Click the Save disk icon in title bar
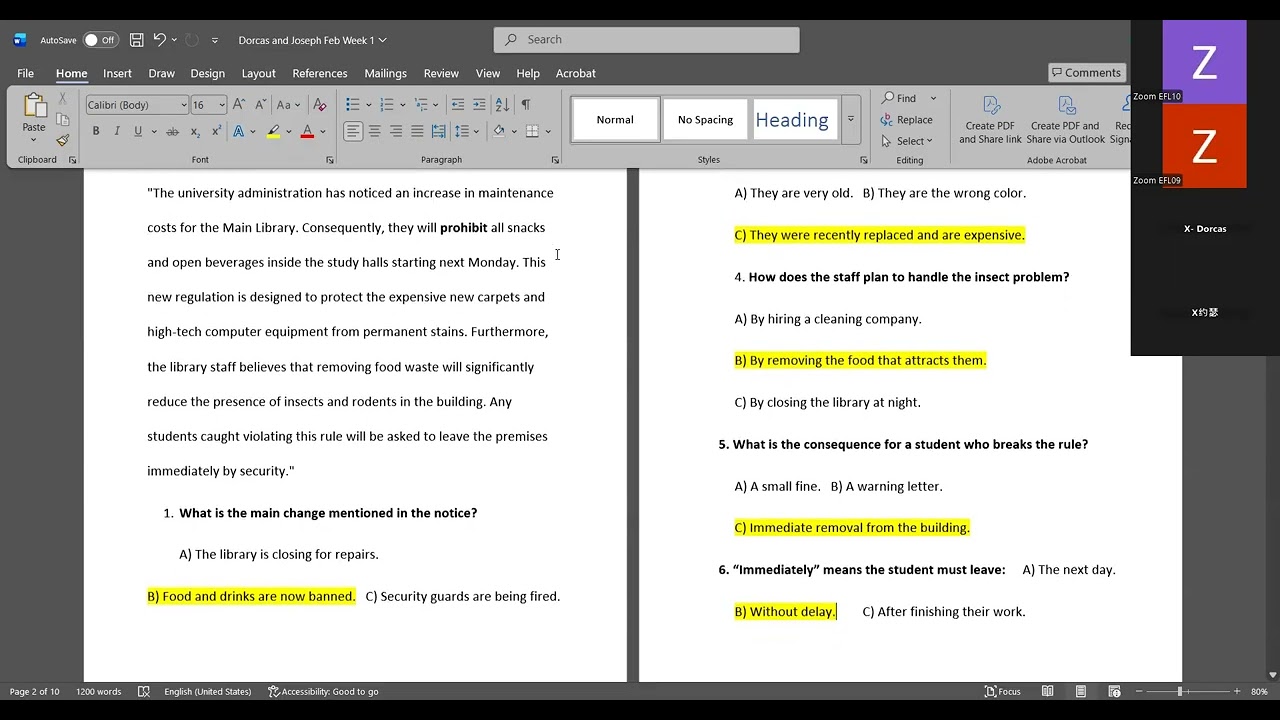The height and width of the screenshot is (720, 1280). point(137,40)
